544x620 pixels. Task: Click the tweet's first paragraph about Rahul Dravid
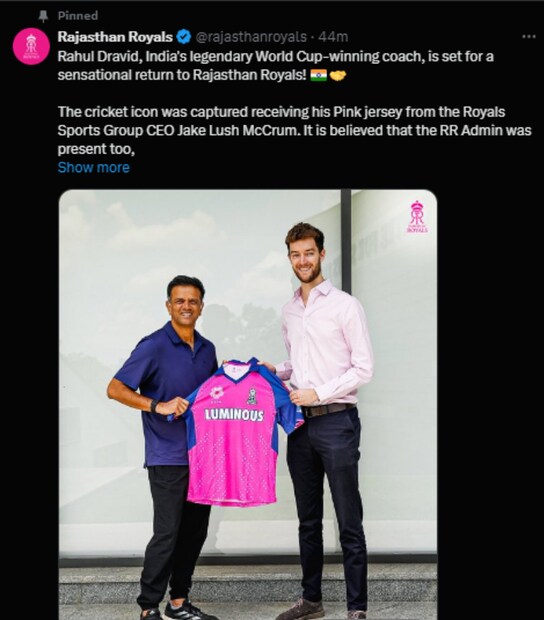click(x=276, y=66)
